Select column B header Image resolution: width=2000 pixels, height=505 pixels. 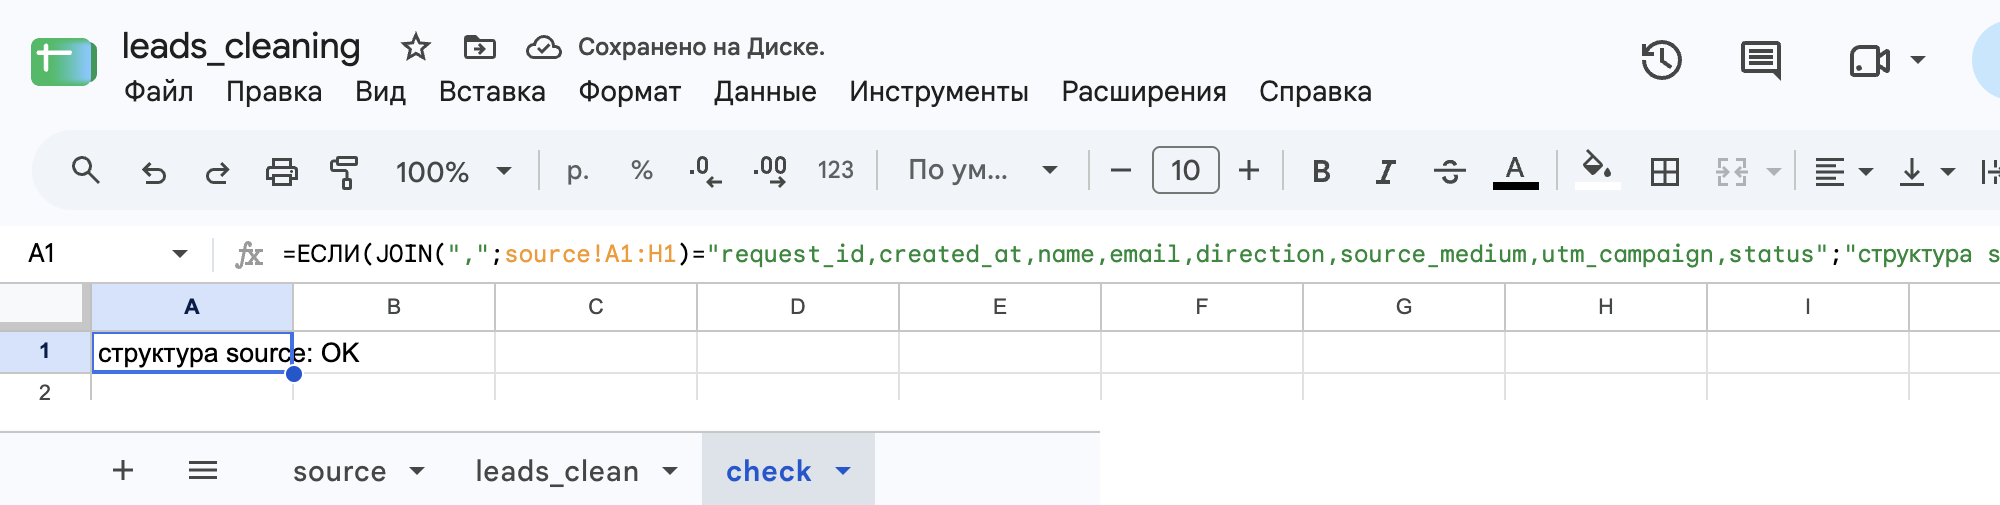(394, 307)
